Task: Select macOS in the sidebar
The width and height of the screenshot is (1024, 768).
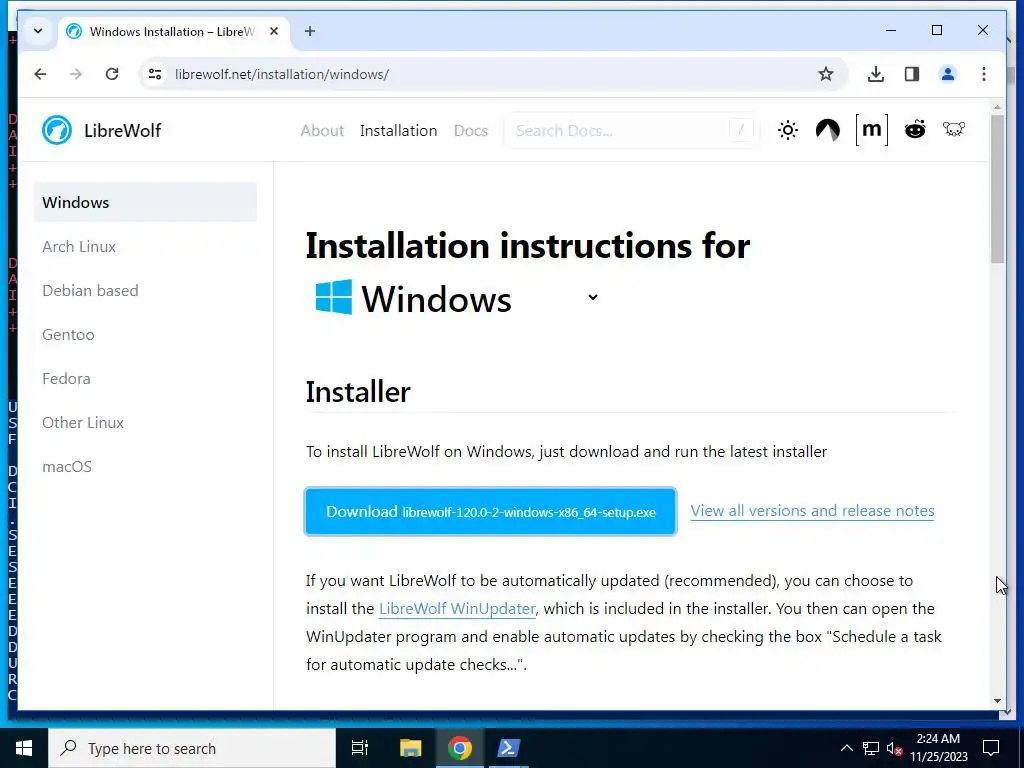Action: click(x=67, y=467)
